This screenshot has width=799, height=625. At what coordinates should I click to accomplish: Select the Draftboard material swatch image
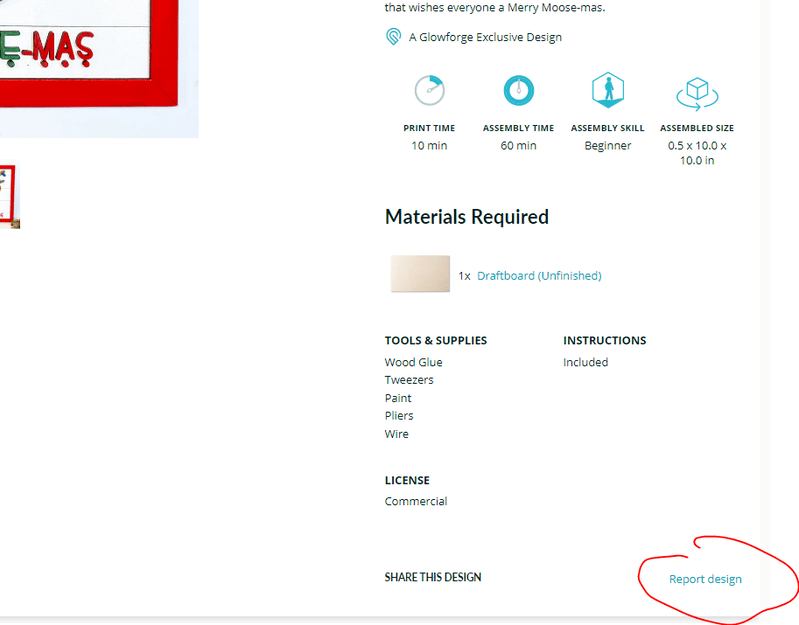pos(420,274)
